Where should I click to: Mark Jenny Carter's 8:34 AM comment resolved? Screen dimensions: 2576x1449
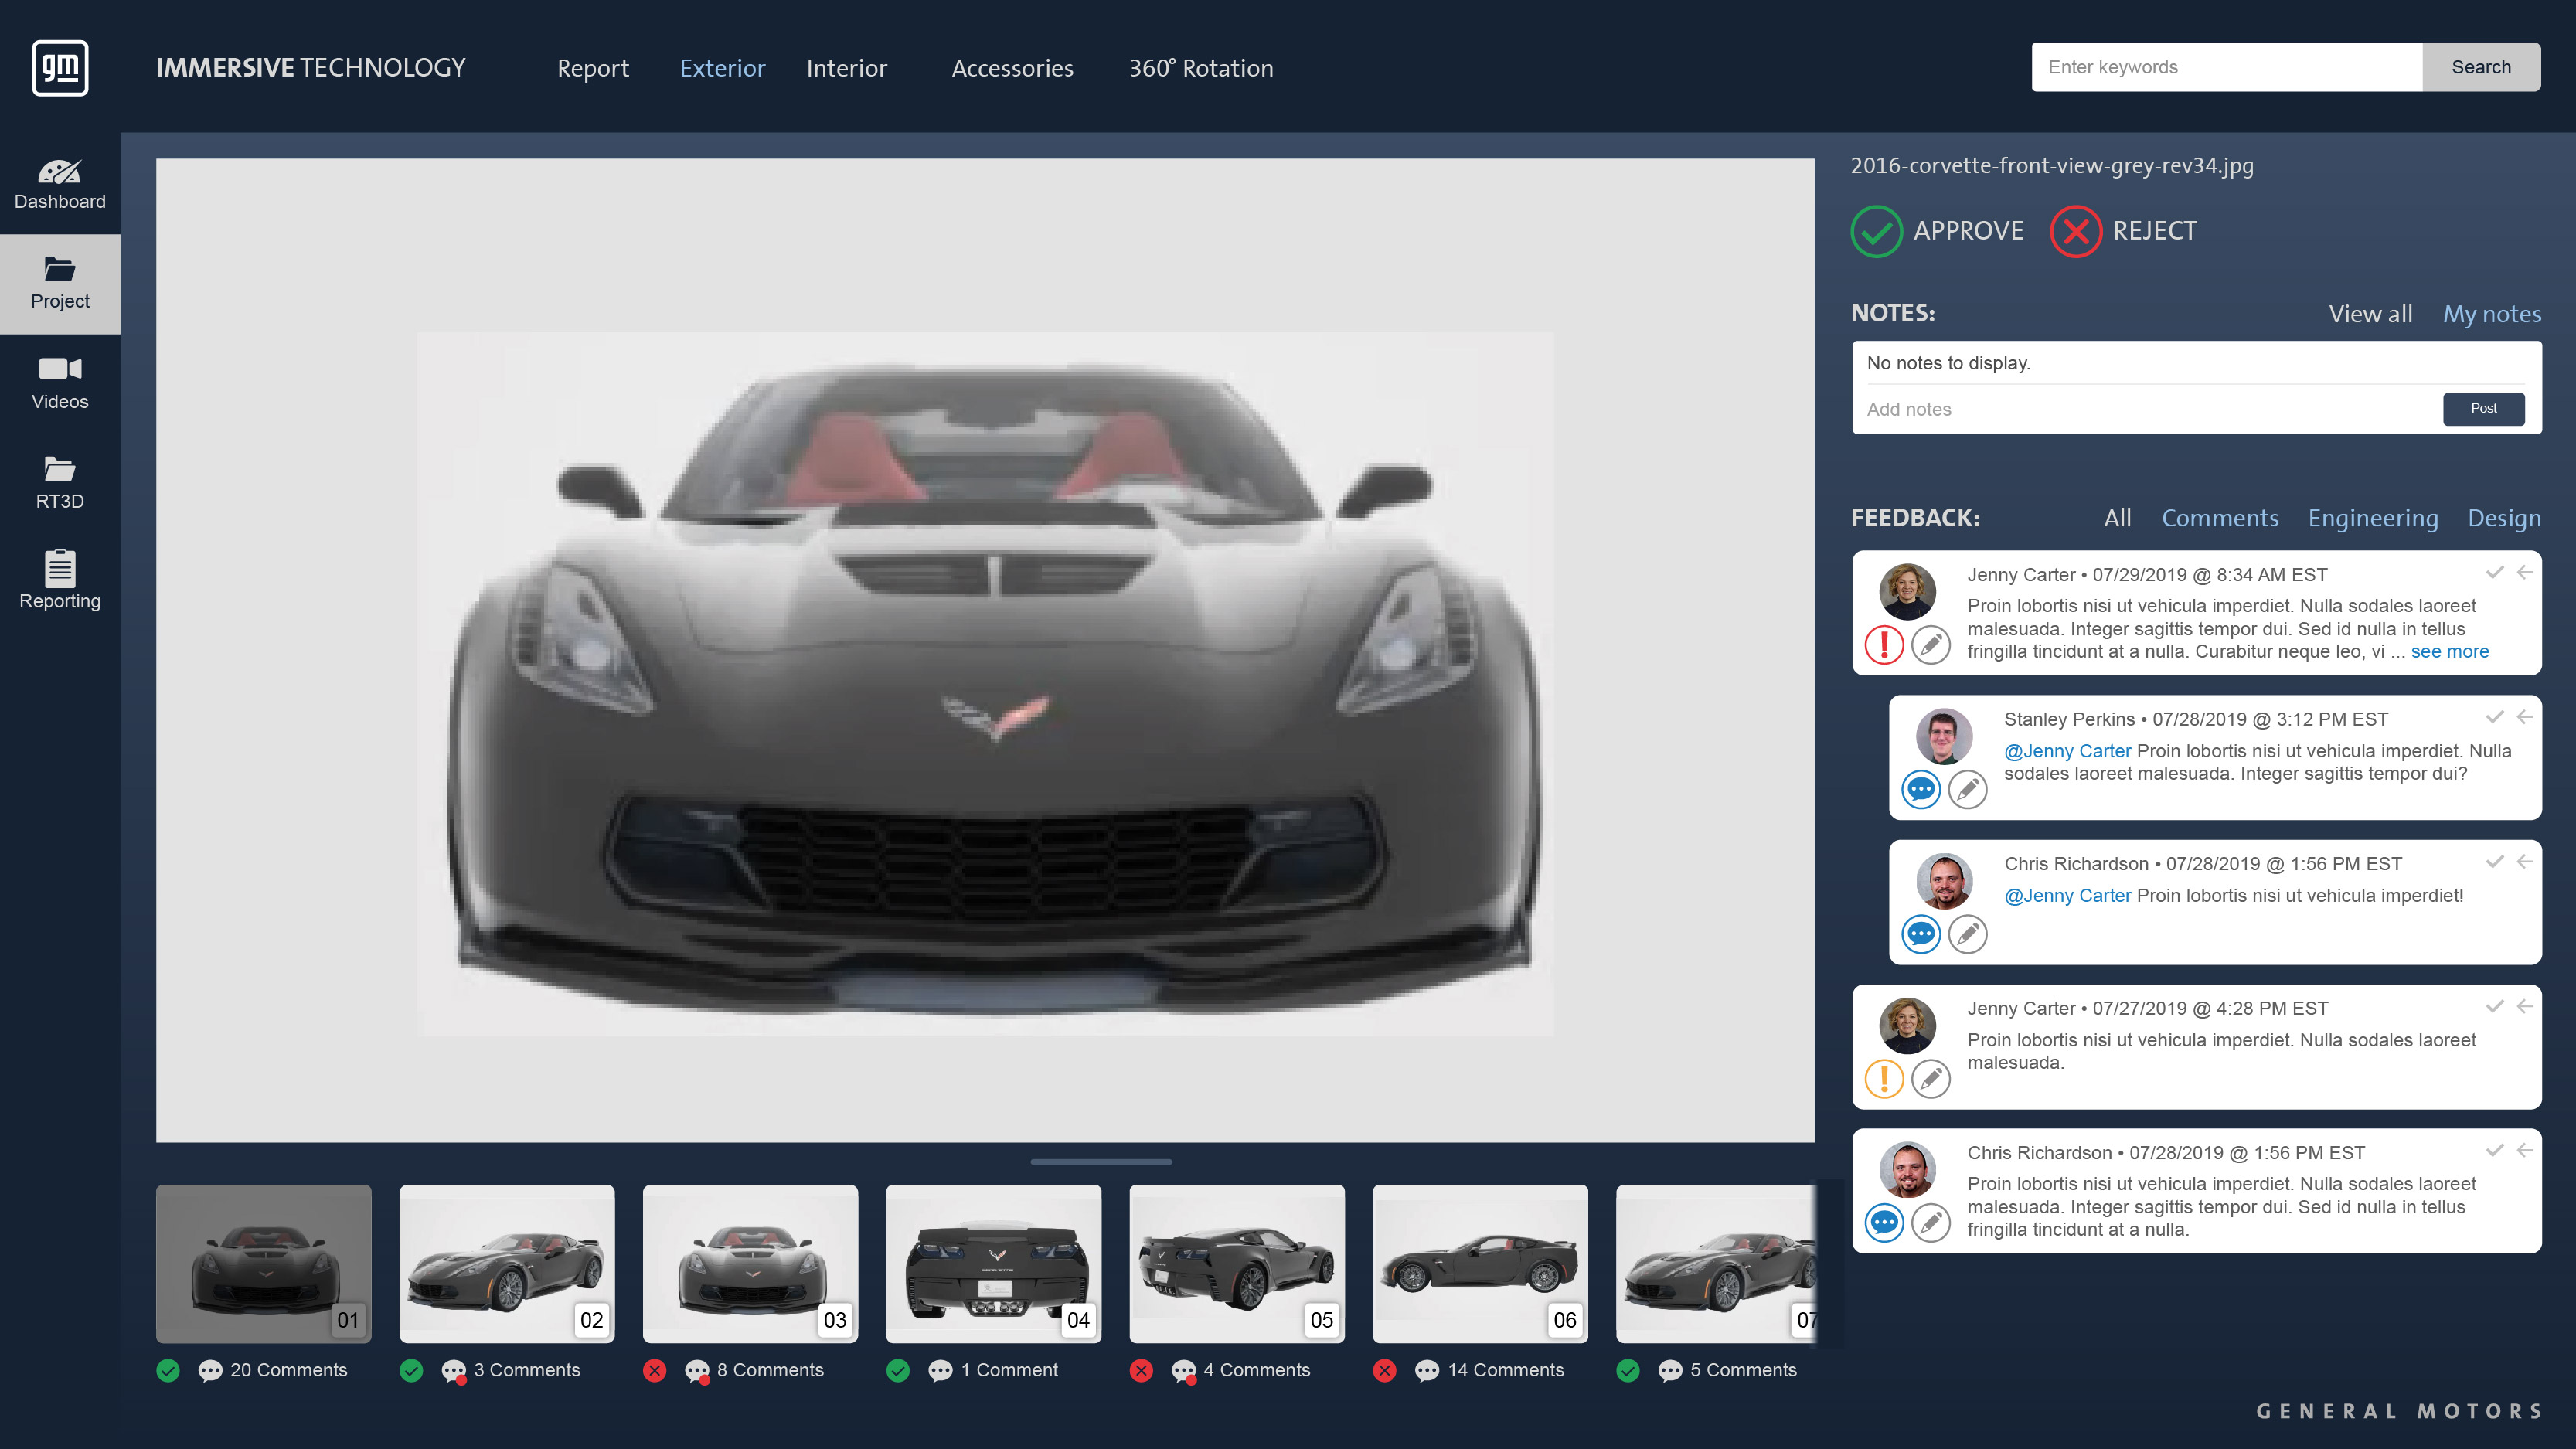point(2494,574)
